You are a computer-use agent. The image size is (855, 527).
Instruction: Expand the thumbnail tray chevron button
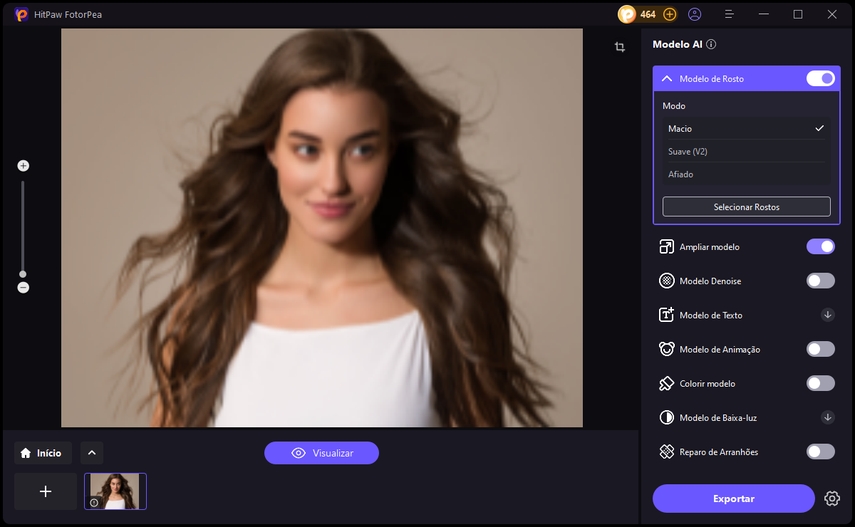click(91, 453)
